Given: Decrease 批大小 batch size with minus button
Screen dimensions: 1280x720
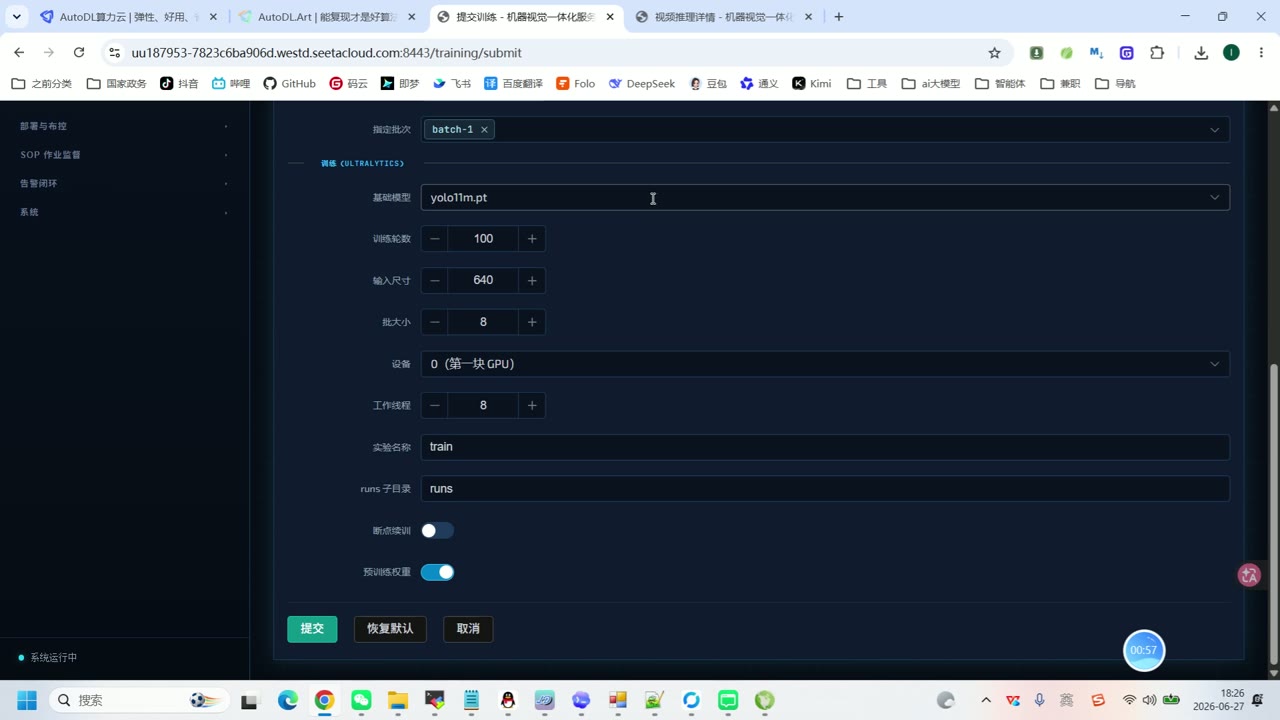Looking at the screenshot, I should pos(435,322).
